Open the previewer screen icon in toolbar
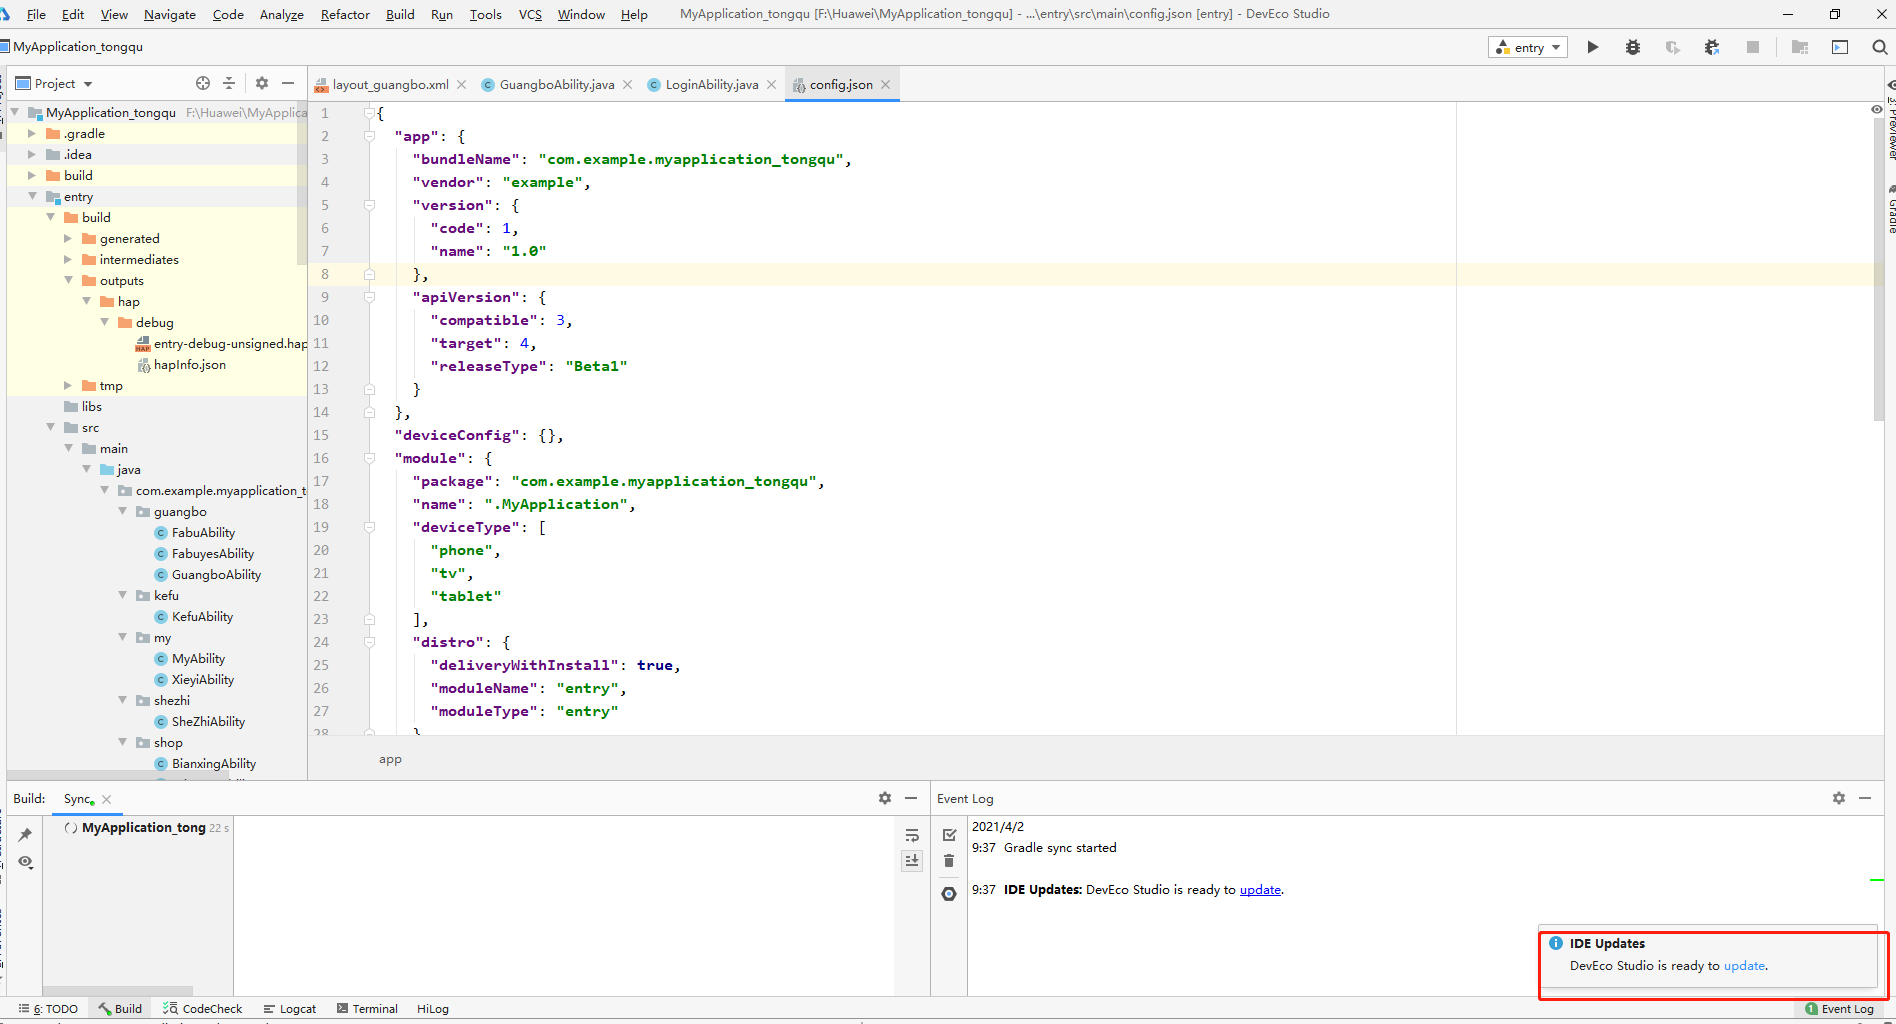The height and width of the screenshot is (1024, 1896). 1840,47
